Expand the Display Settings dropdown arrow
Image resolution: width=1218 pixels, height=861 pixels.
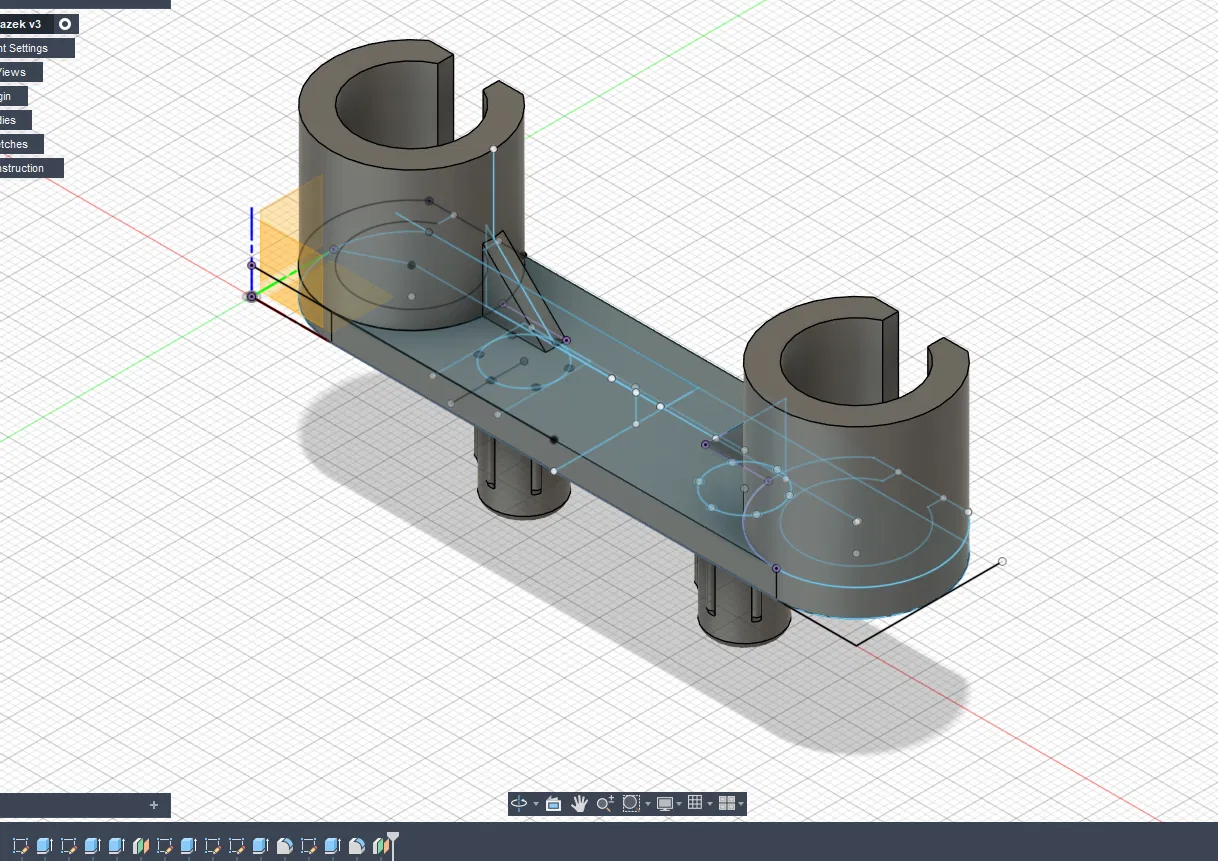pos(679,804)
